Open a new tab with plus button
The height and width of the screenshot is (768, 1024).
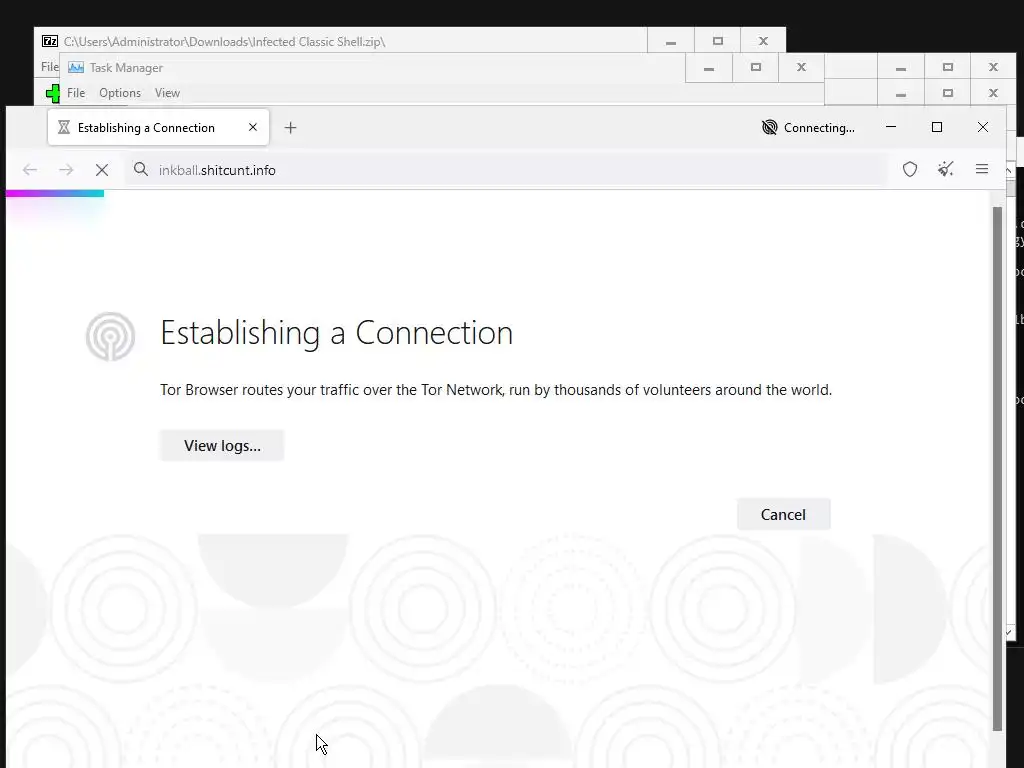pos(291,127)
